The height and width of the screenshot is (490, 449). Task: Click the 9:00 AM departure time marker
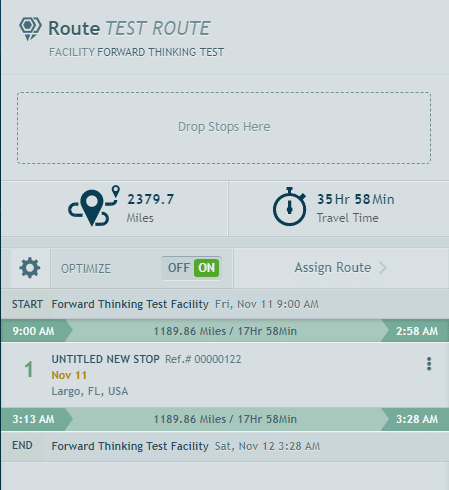coord(33,331)
